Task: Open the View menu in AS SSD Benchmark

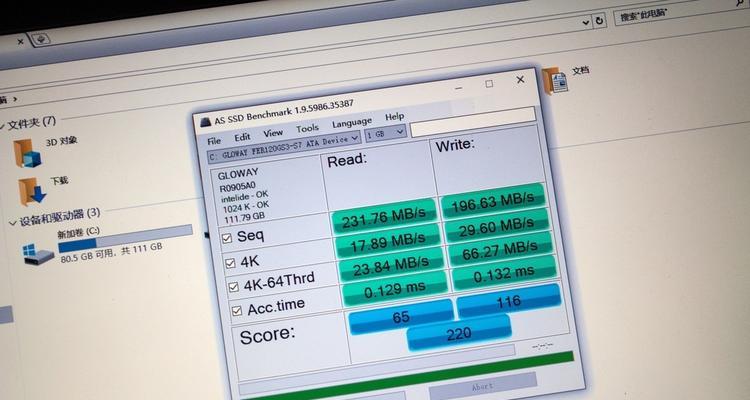Action: click(x=273, y=133)
